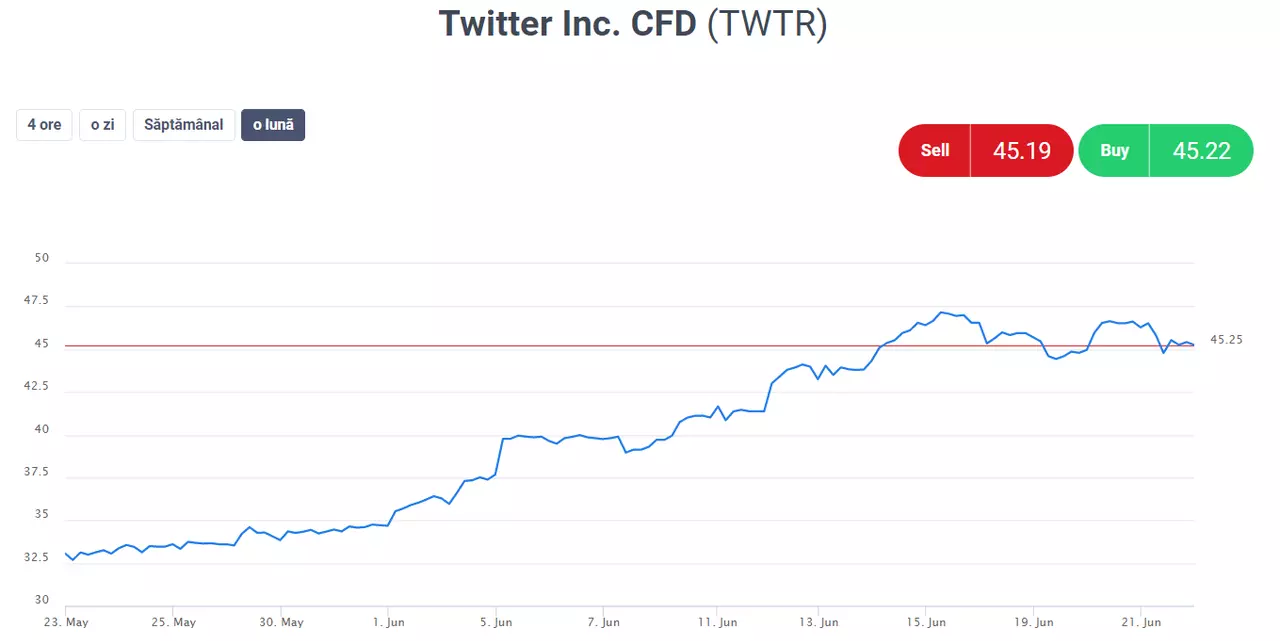Click the "5. Jun" date axis label
The height and width of the screenshot is (641, 1280).
click(x=496, y=622)
